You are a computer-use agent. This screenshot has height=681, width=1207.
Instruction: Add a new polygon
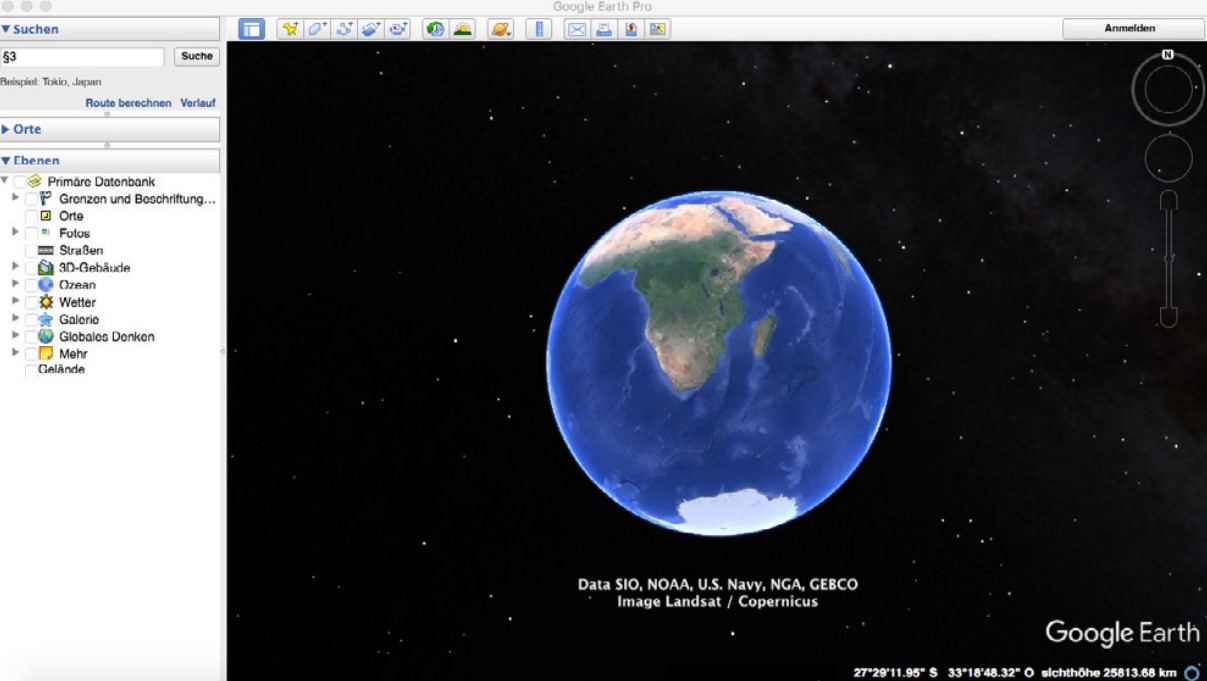point(317,29)
